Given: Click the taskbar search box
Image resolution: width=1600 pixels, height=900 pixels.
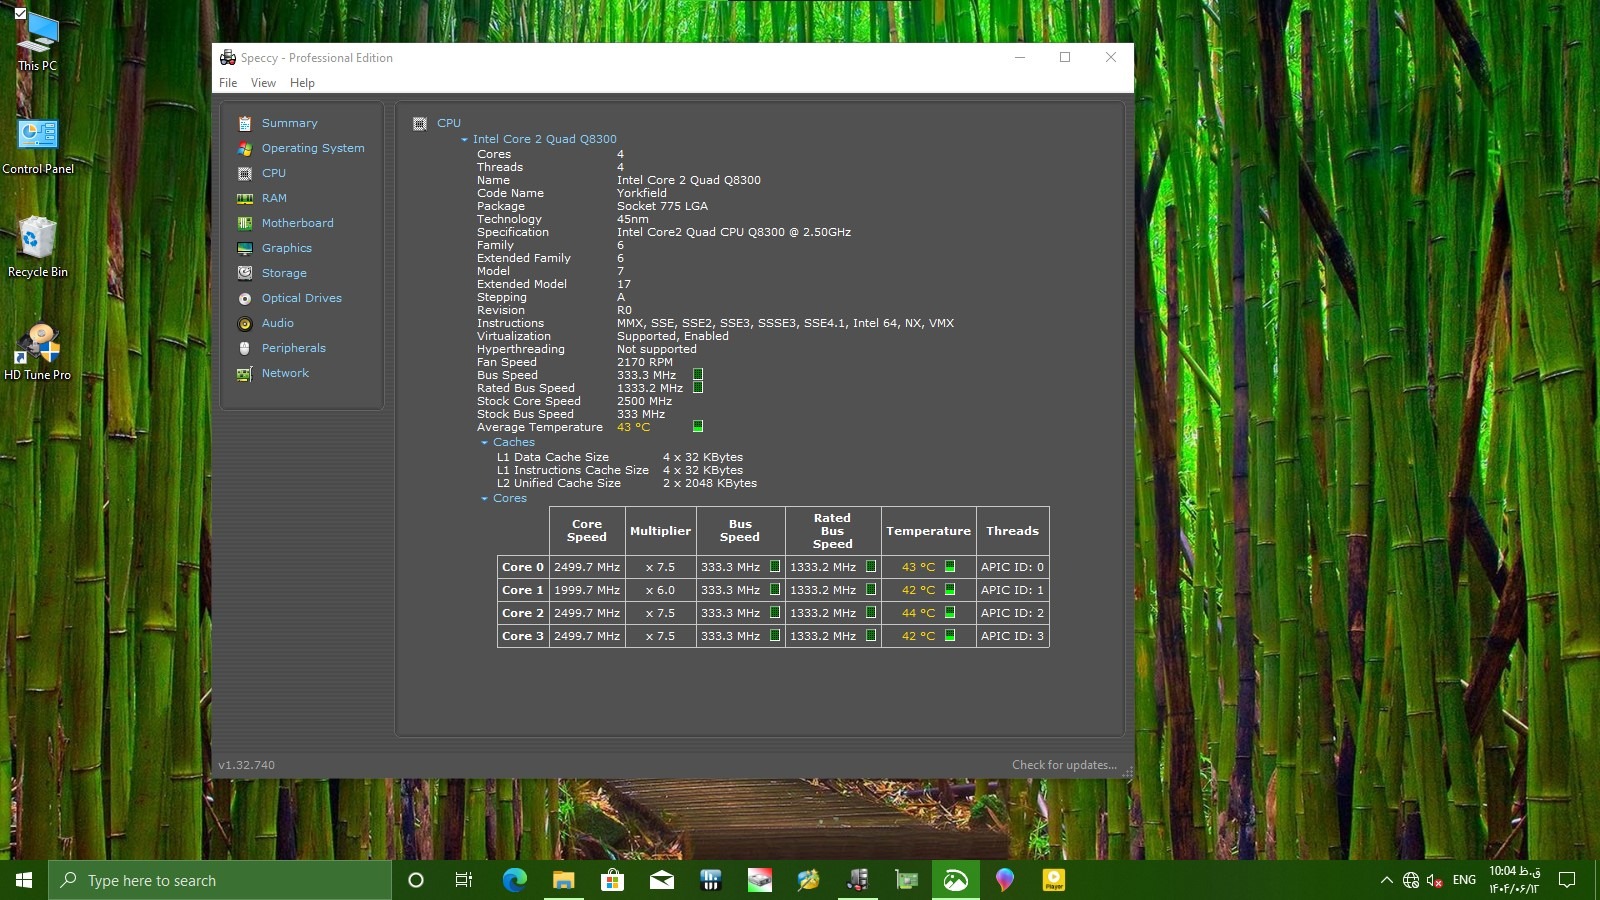Looking at the screenshot, I should click(220, 880).
